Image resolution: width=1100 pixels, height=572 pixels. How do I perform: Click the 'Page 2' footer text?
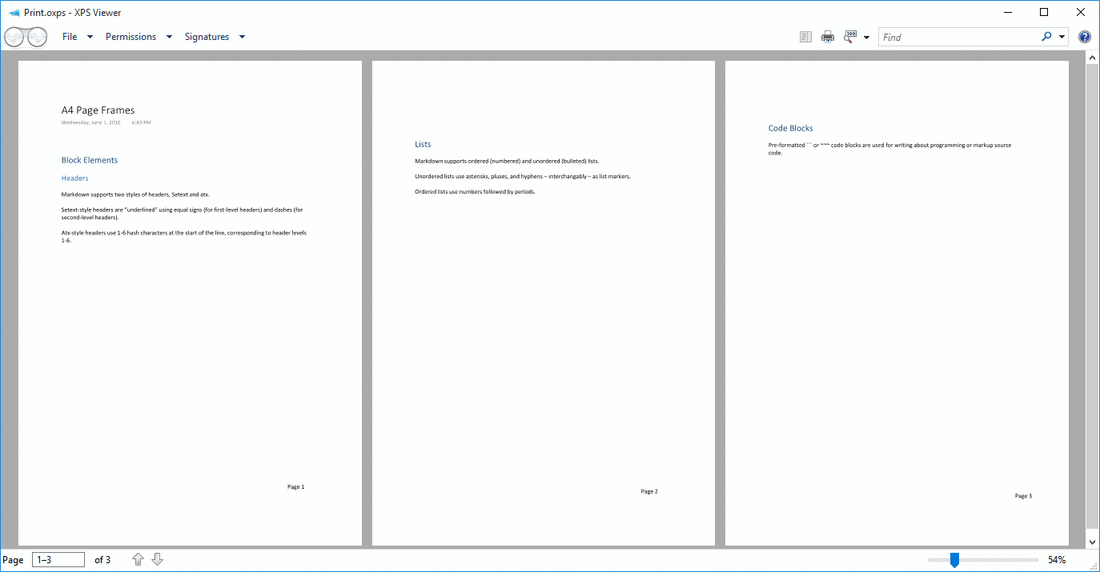pyautogui.click(x=649, y=491)
